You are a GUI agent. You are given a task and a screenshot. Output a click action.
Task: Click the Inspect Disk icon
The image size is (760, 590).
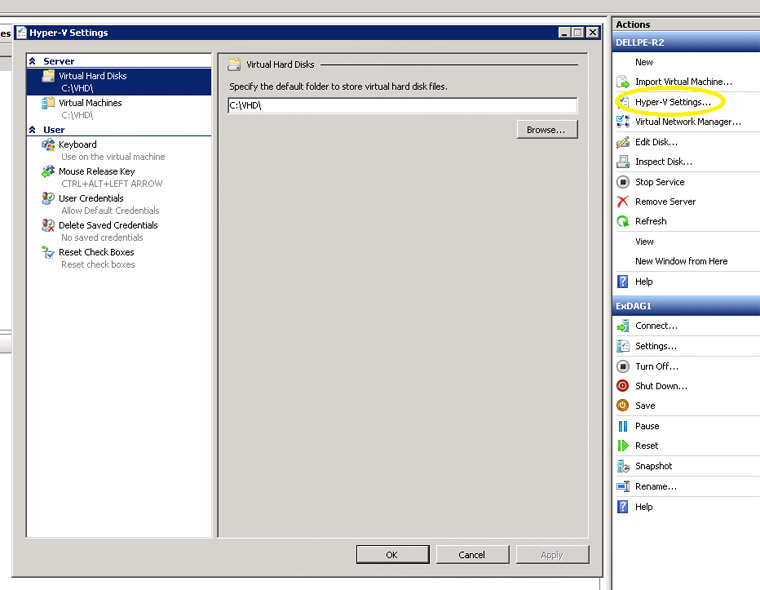coord(623,161)
